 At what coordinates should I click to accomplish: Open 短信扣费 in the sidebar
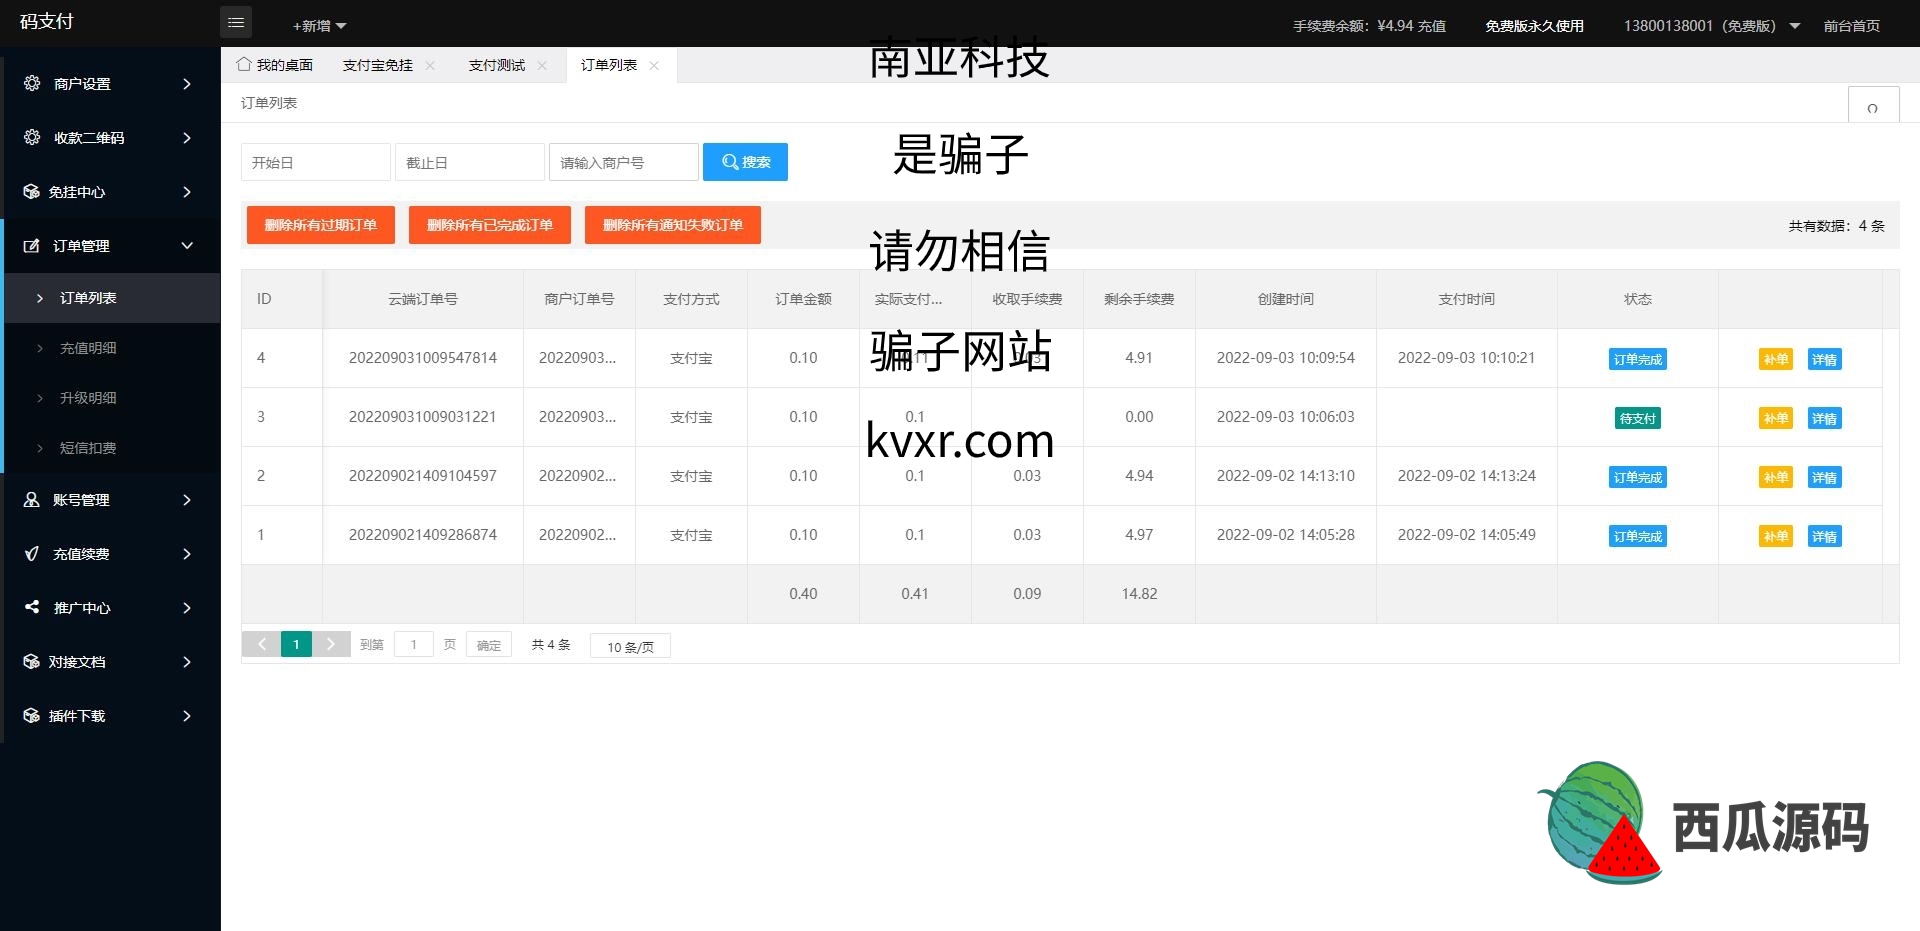pyautogui.click(x=112, y=448)
